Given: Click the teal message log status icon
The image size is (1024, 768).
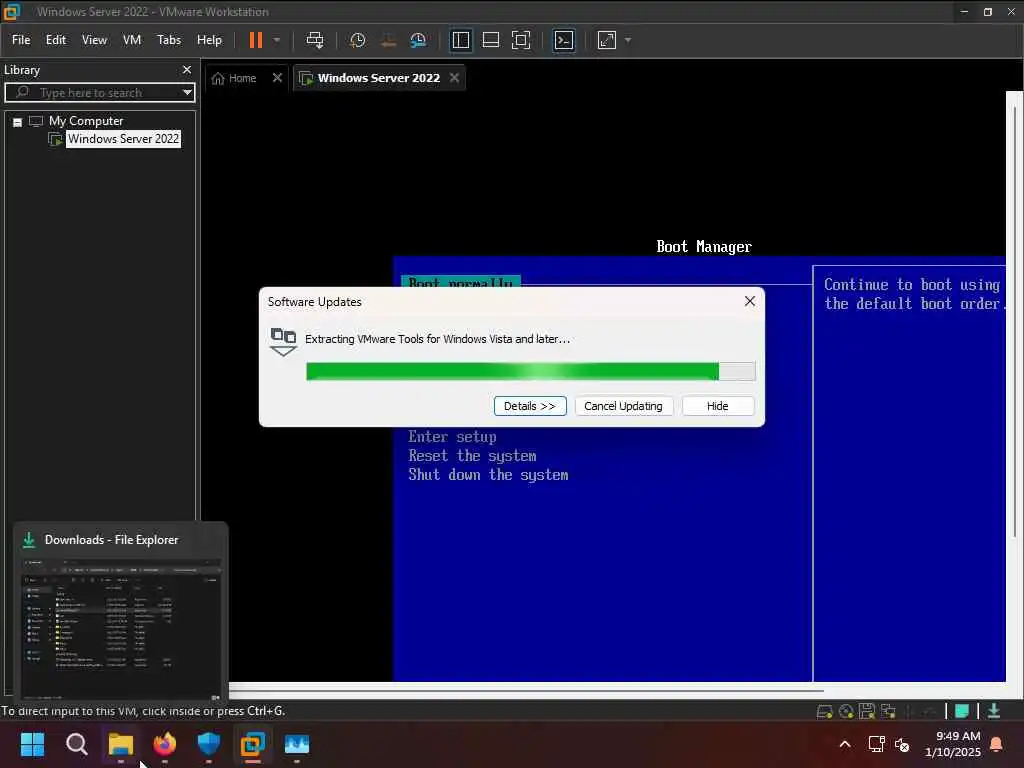Looking at the screenshot, I should click(961, 711).
